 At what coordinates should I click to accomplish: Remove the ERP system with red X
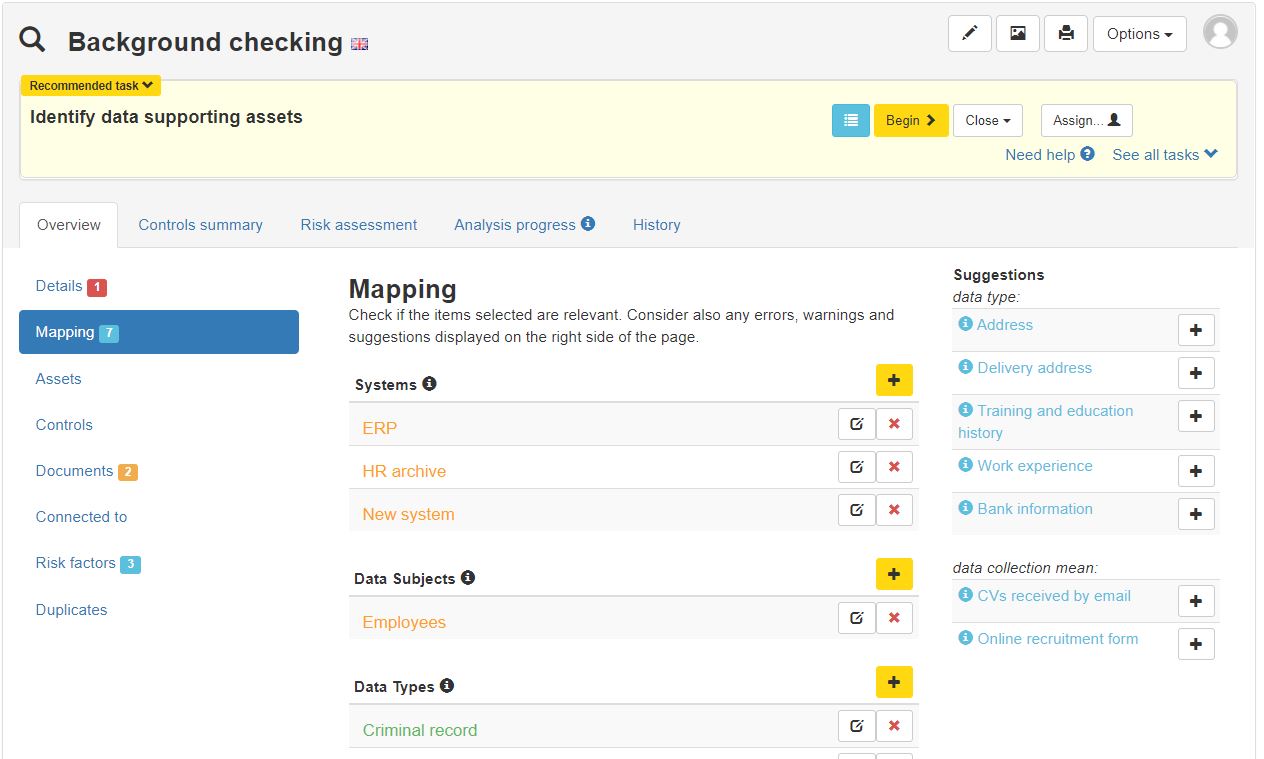pos(894,424)
